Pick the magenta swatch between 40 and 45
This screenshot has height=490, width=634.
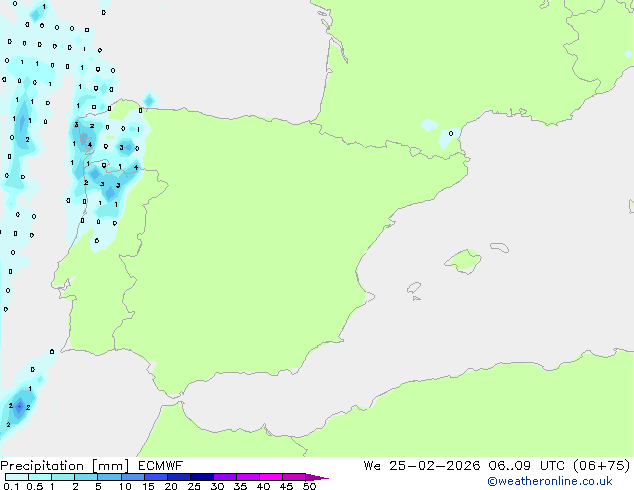[272, 478]
